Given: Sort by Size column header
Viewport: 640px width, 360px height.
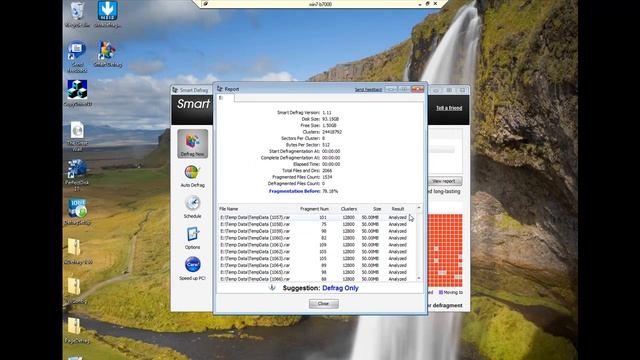Looking at the screenshot, I should pyautogui.click(x=376, y=209).
